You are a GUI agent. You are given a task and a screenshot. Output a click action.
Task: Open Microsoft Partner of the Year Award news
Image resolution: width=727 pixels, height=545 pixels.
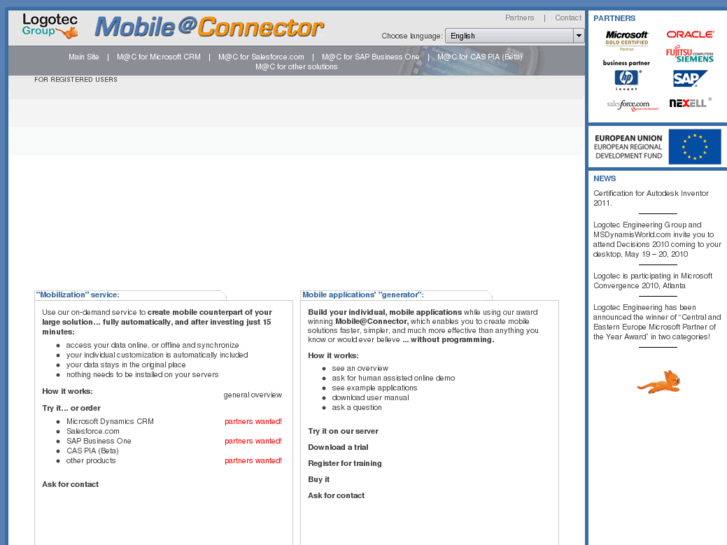pyautogui.click(x=657, y=322)
